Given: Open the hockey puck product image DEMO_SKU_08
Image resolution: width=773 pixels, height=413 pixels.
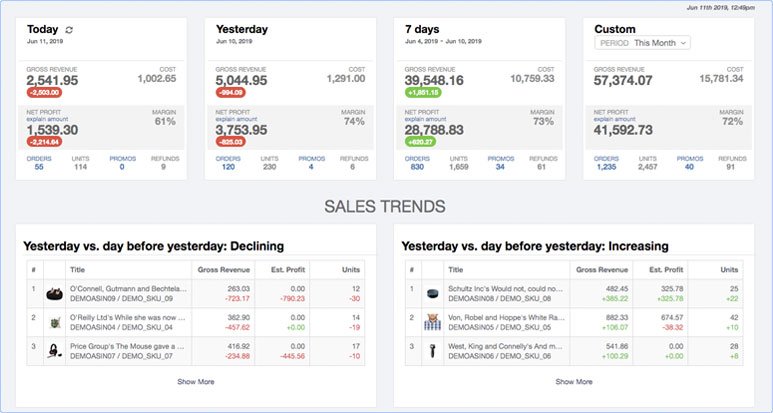Looking at the screenshot, I should tap(432, 294).
